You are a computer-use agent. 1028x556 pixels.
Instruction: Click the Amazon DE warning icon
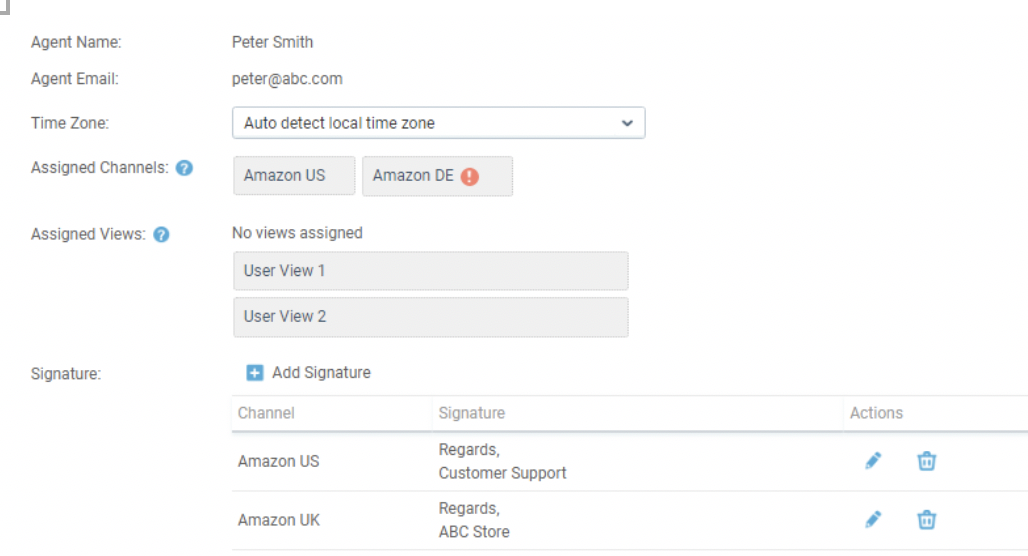pyautogui.click(x=469, y=176)
